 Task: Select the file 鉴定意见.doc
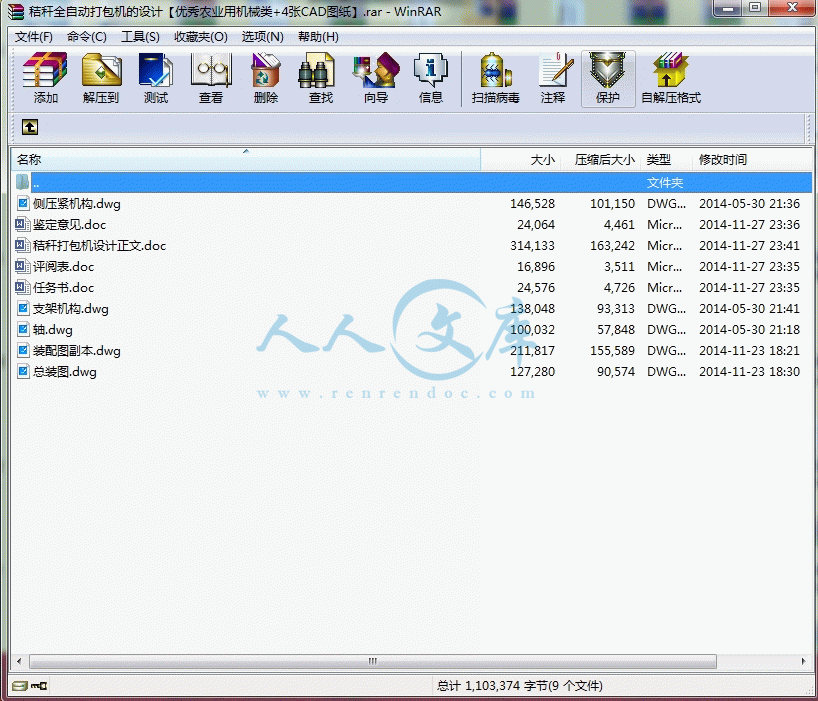[69, 225]
